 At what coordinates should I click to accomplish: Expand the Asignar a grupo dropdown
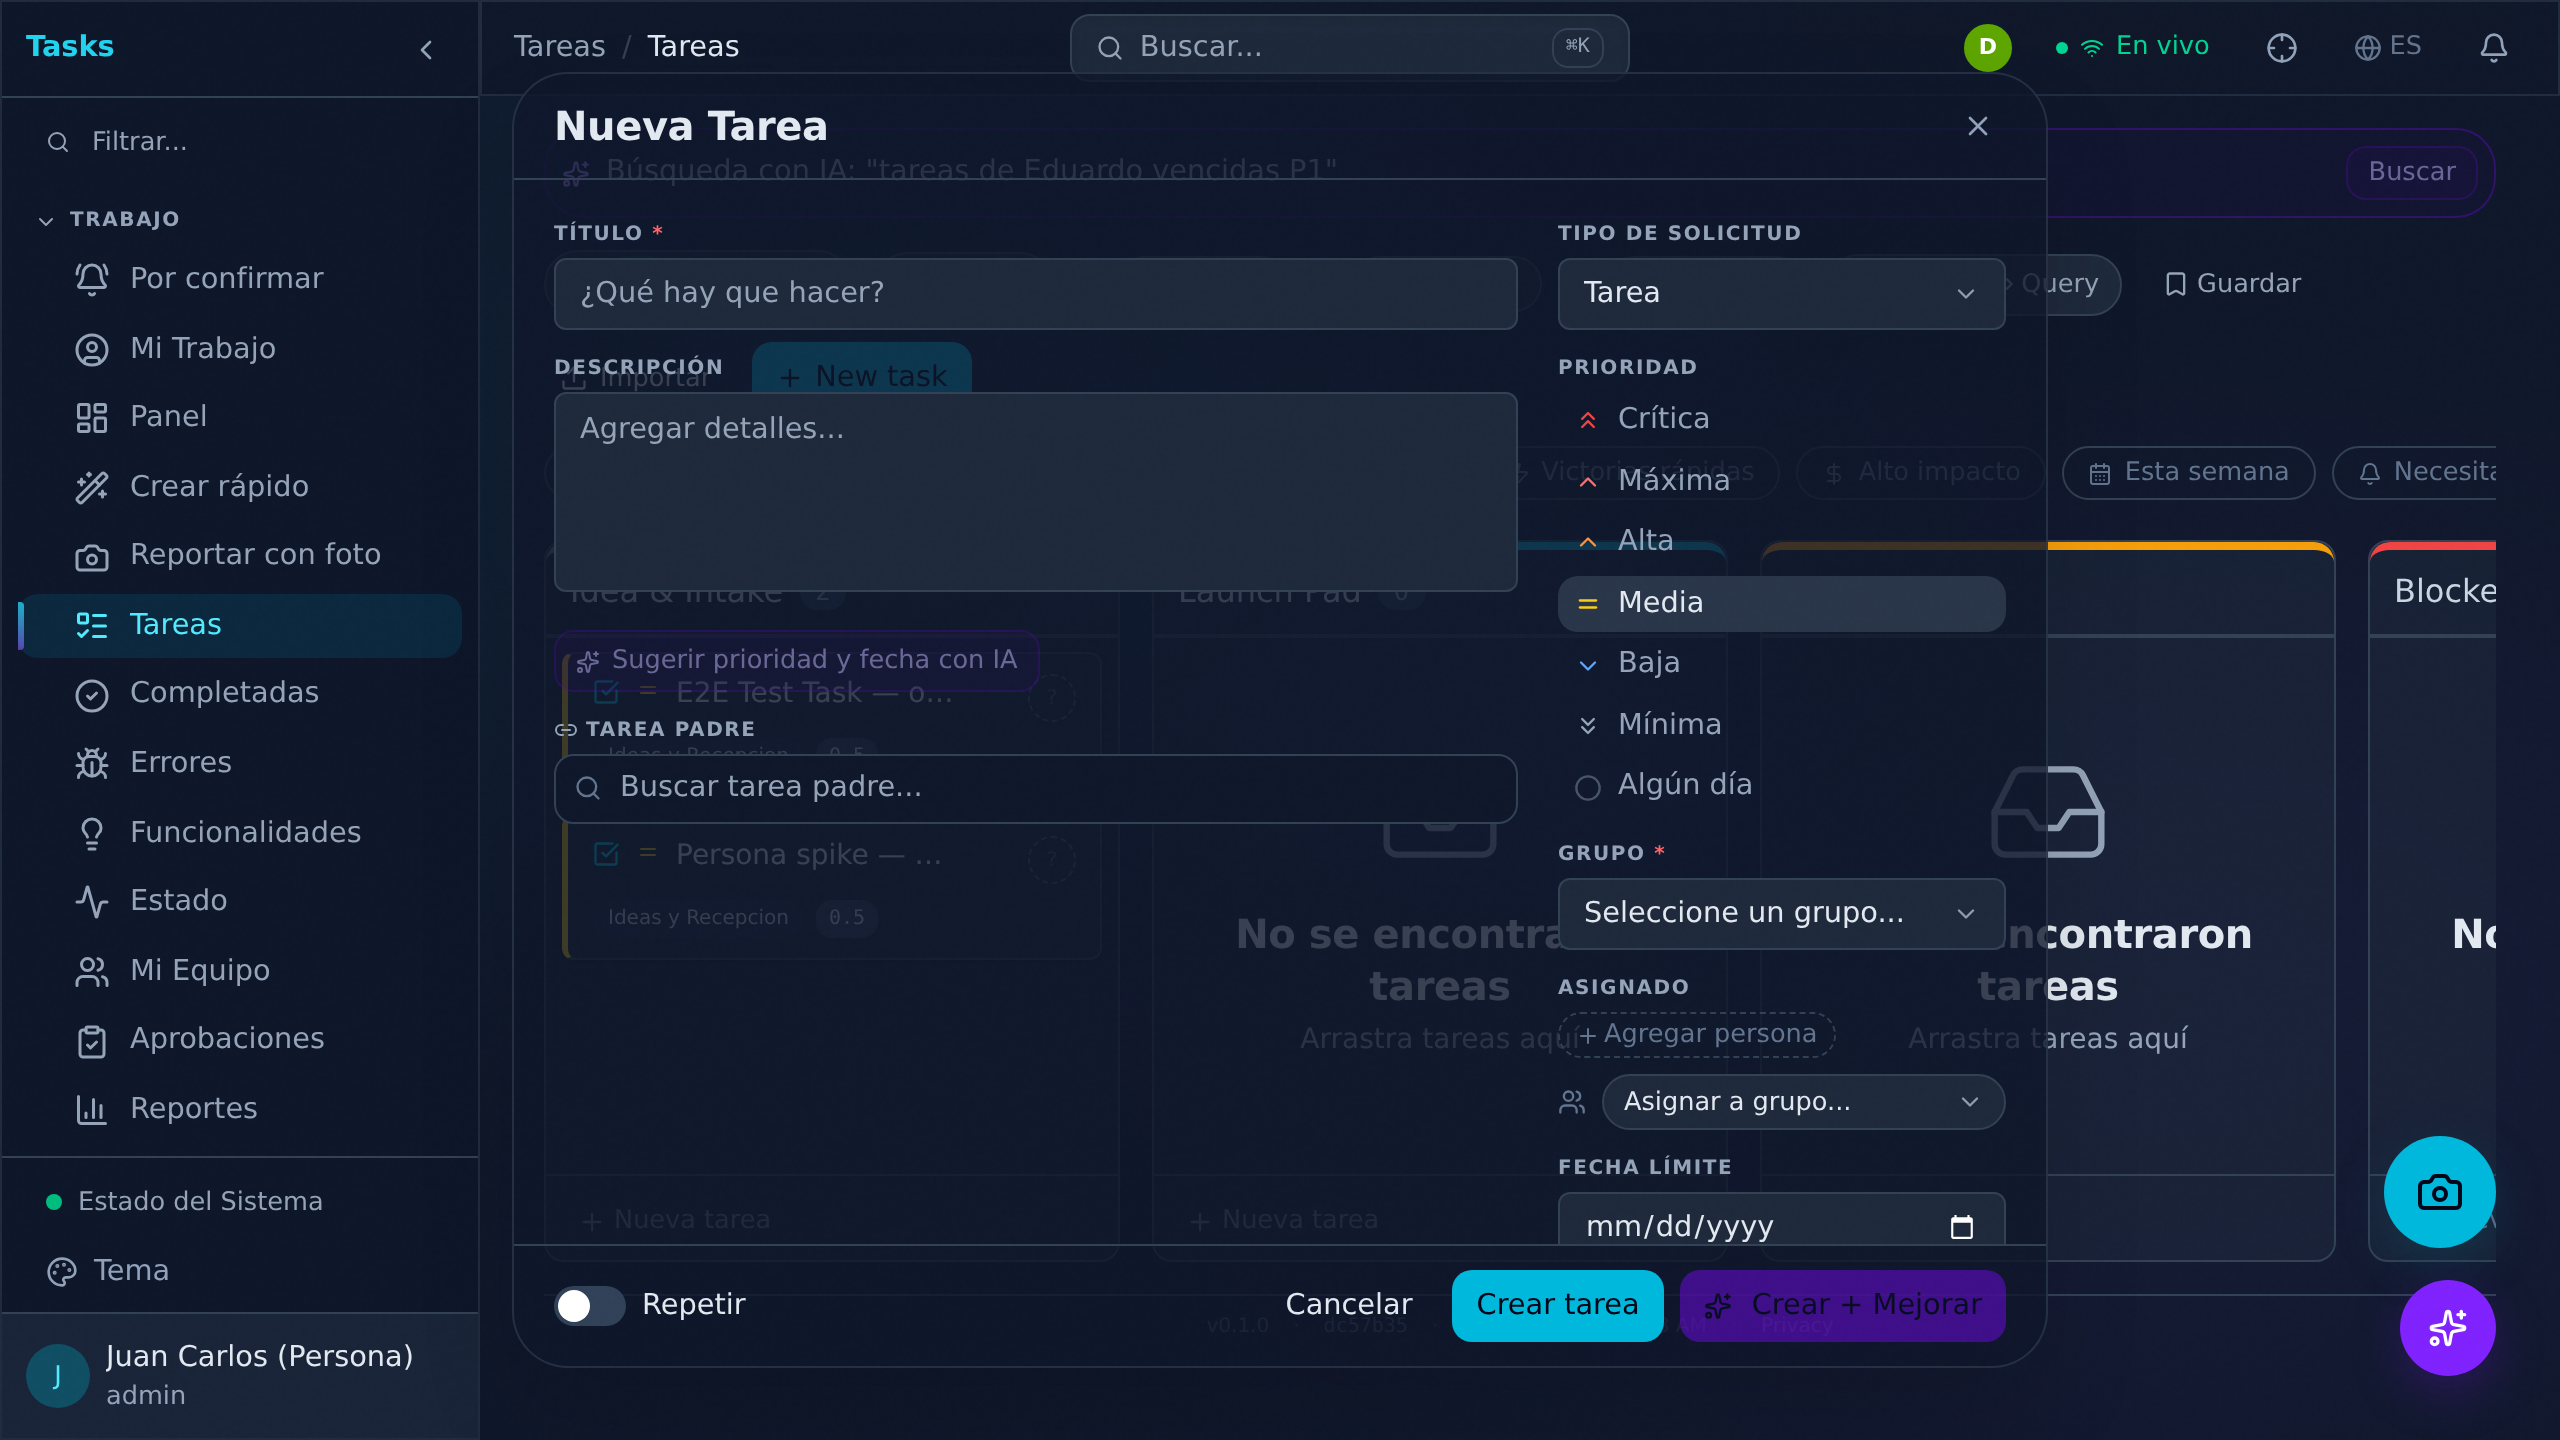pos(1803,1101)
